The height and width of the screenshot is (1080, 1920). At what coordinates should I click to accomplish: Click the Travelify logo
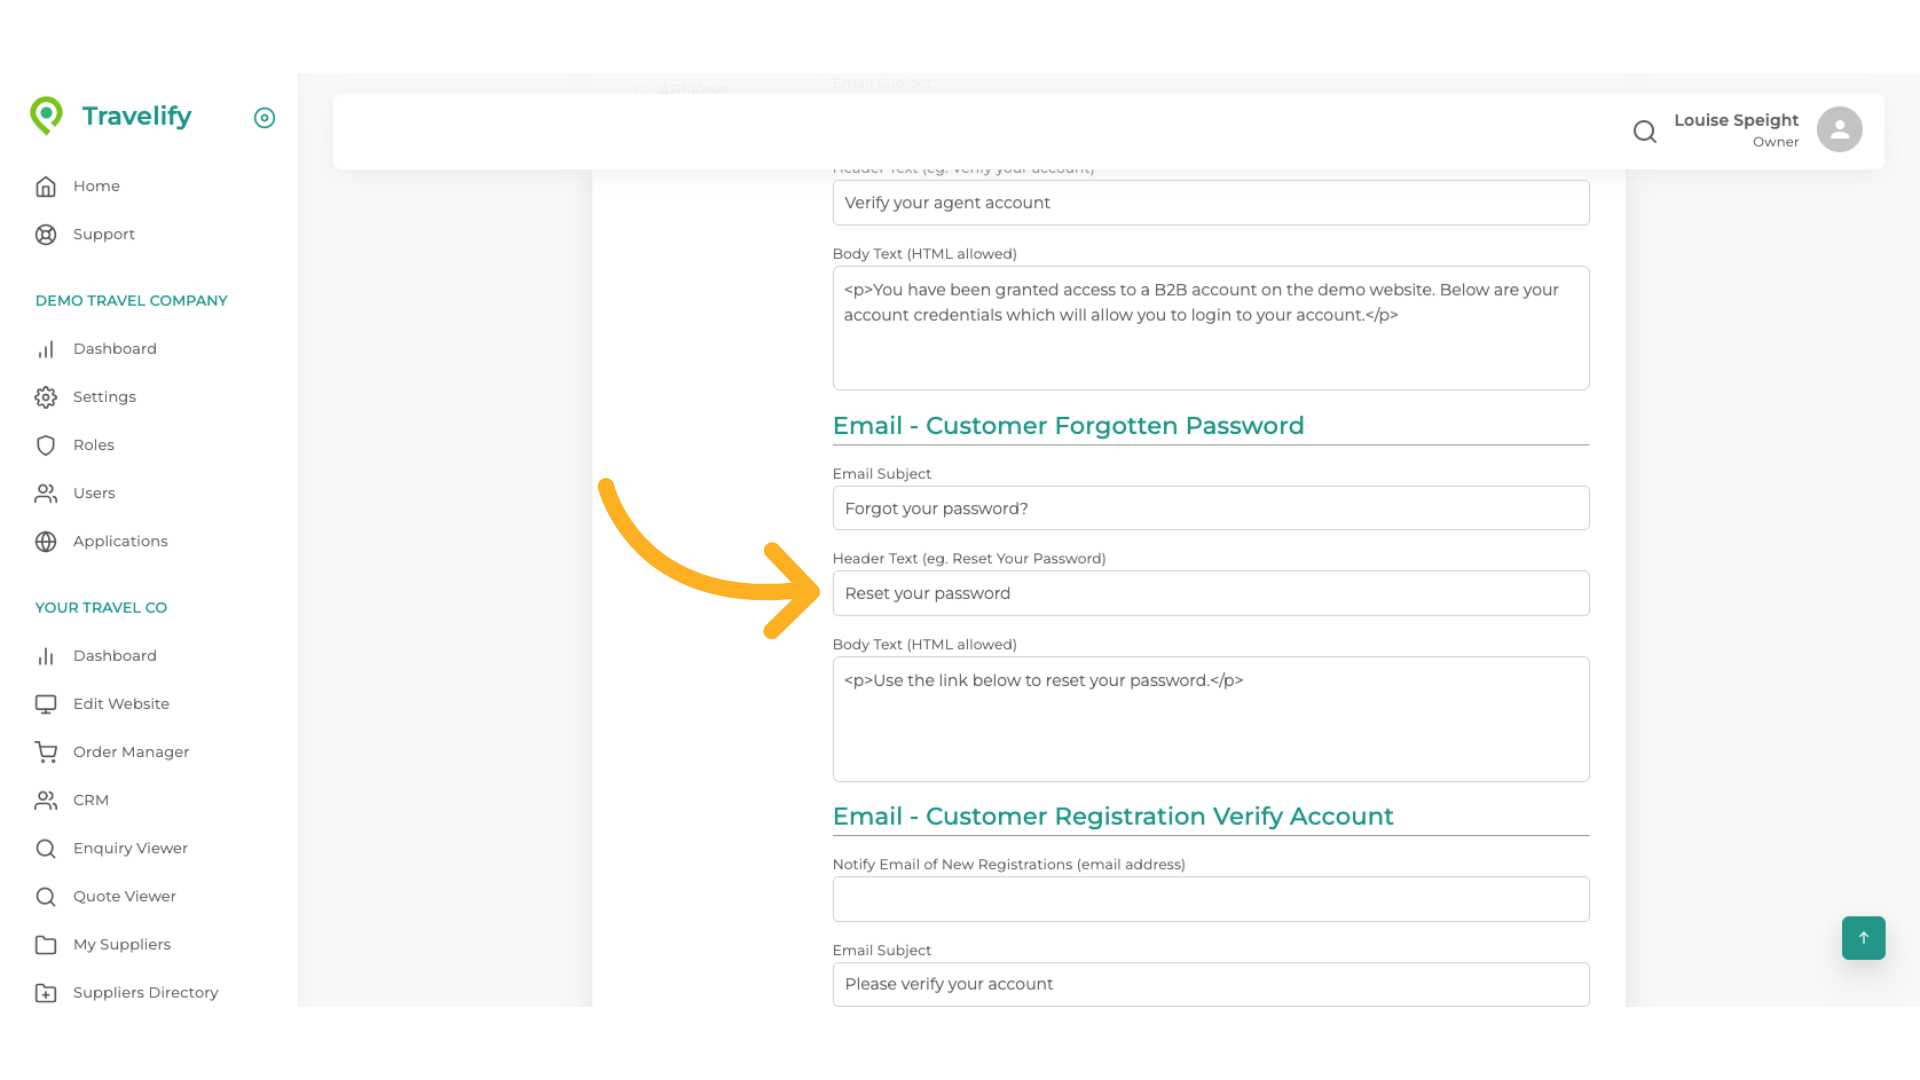pos(111,116)
